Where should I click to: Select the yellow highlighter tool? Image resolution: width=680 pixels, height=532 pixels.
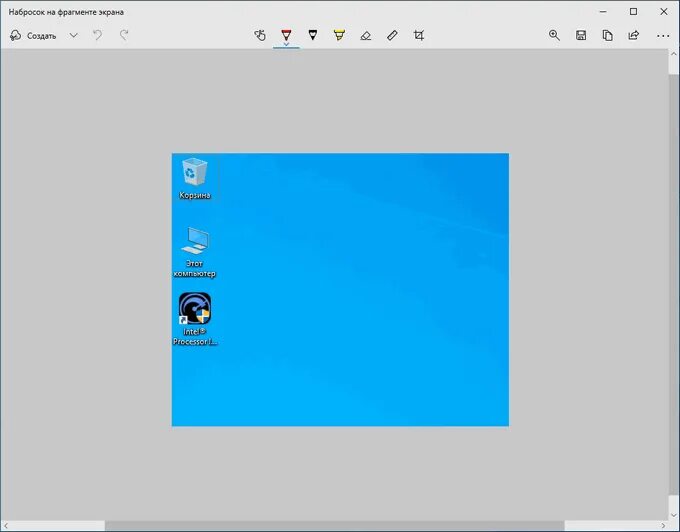[339, 35]
